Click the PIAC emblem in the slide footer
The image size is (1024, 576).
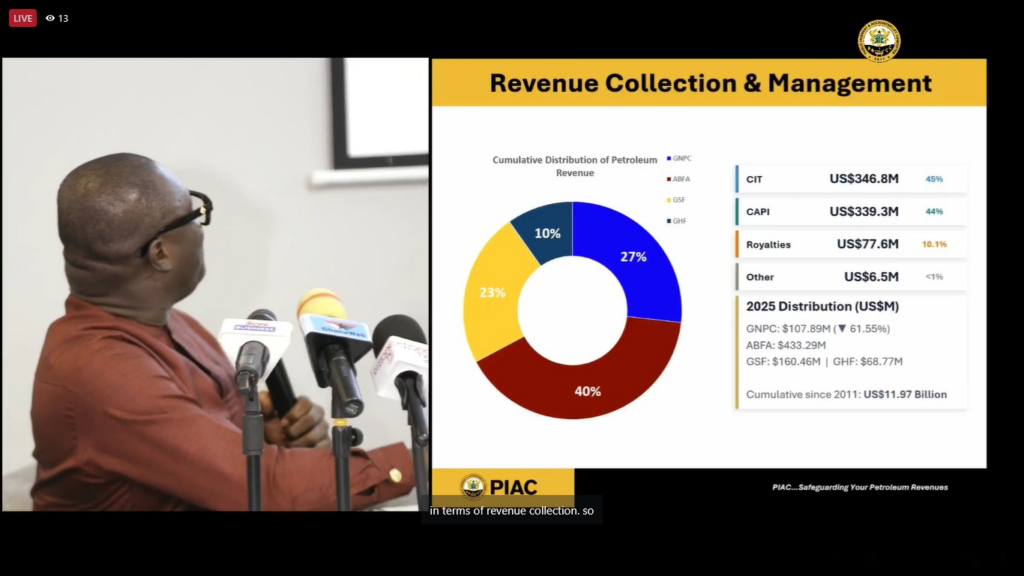[x=472, y=487]
